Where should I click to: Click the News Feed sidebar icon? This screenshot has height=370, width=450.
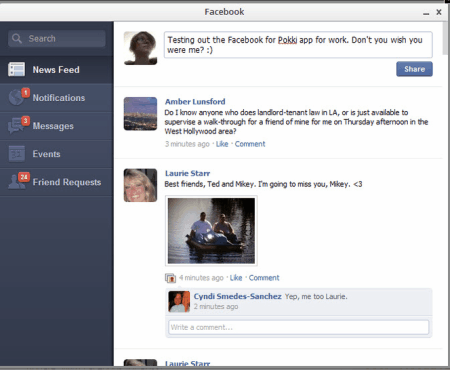click(x=16, y=69)
